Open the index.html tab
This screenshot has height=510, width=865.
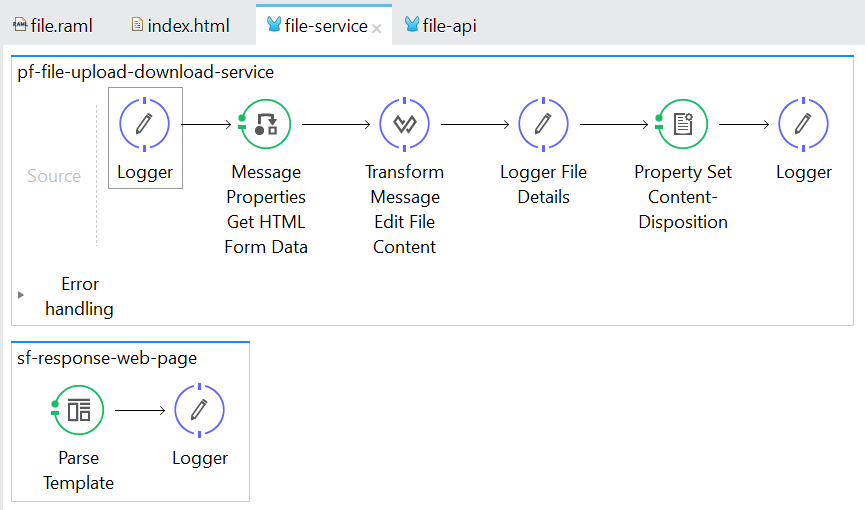point(180,26)
